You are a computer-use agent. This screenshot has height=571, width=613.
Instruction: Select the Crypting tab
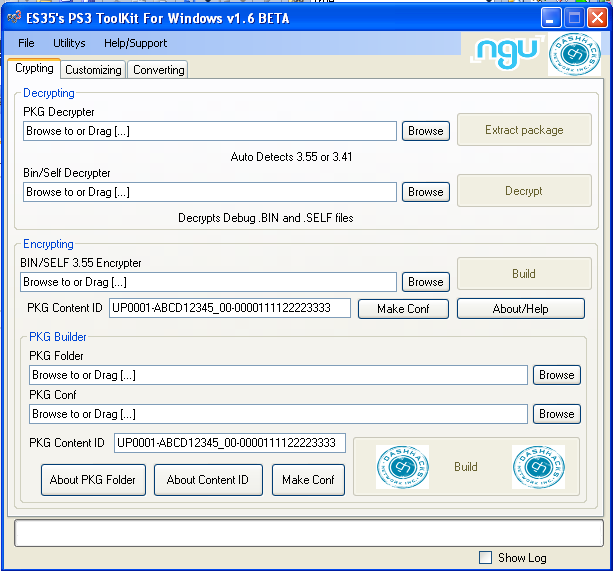(x=34, y=68)
